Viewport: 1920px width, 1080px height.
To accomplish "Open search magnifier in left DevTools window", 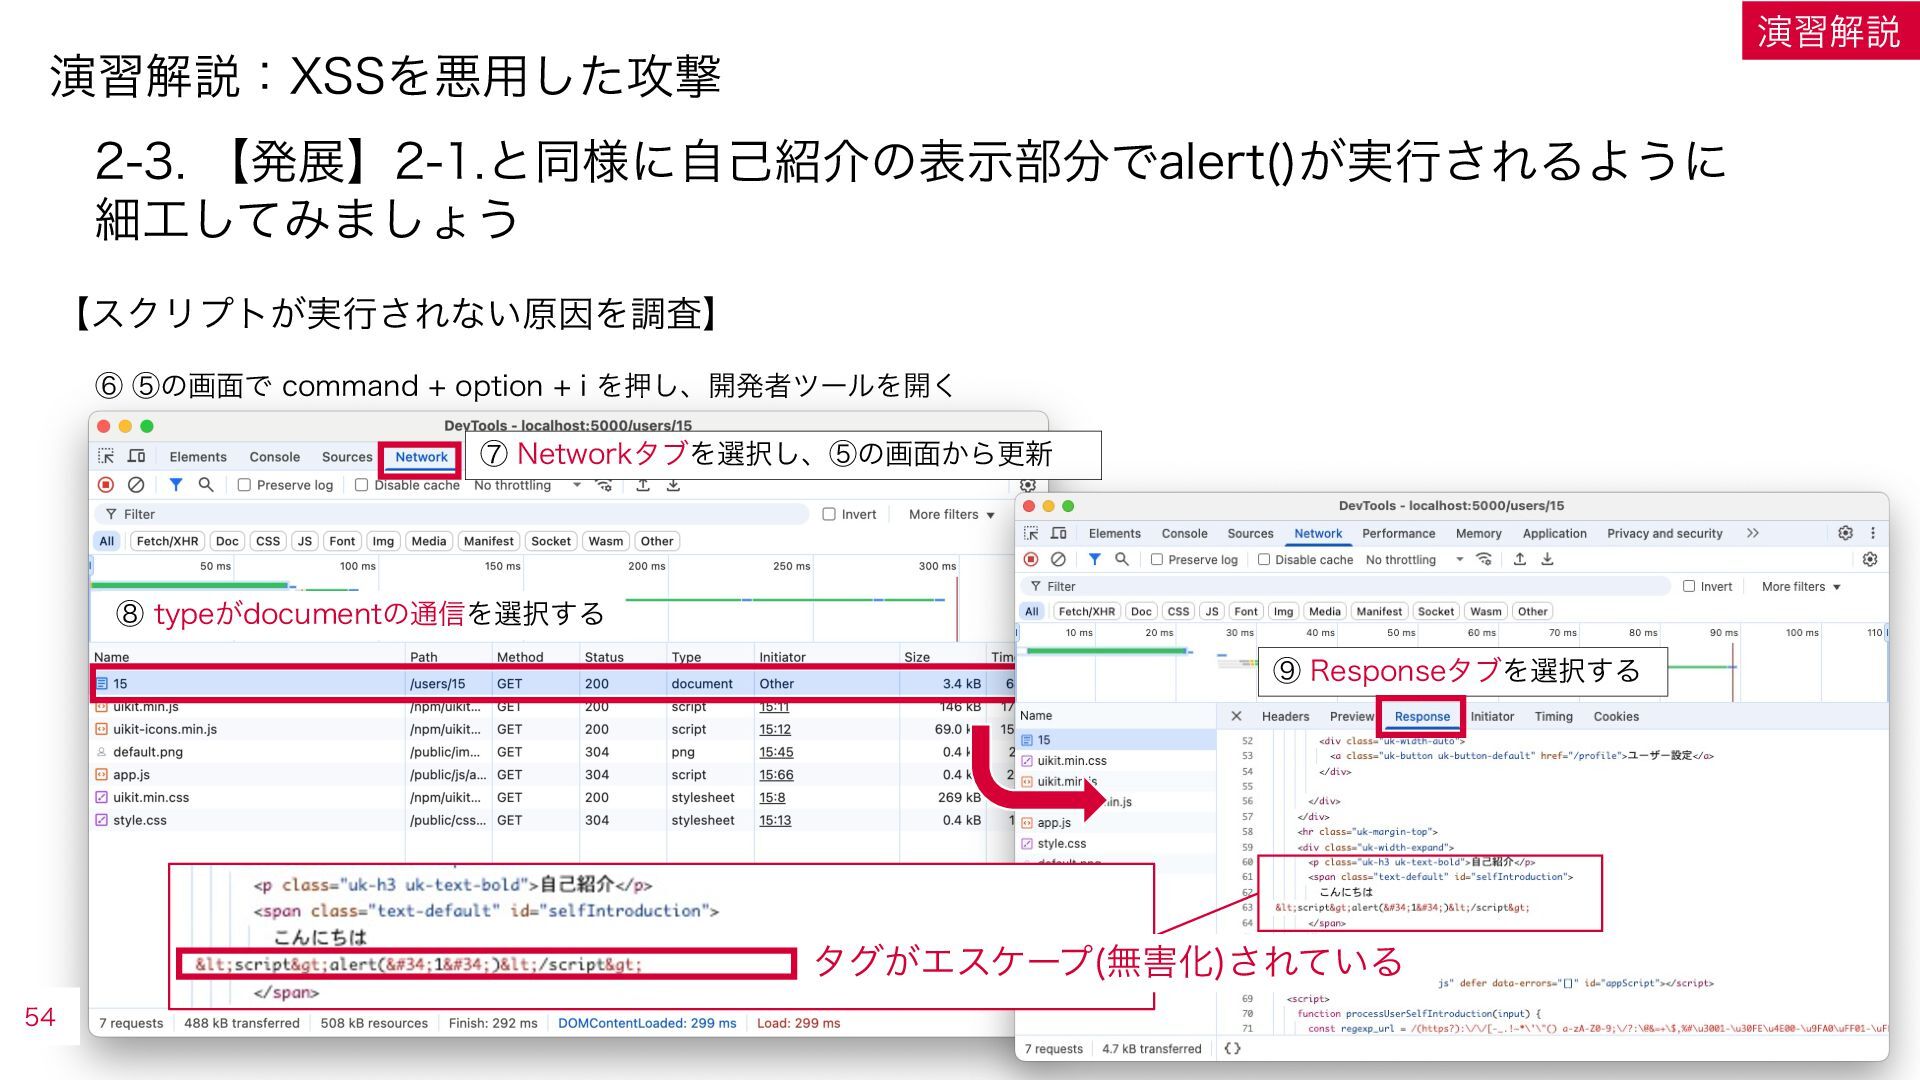I will (x=206, y=485).
